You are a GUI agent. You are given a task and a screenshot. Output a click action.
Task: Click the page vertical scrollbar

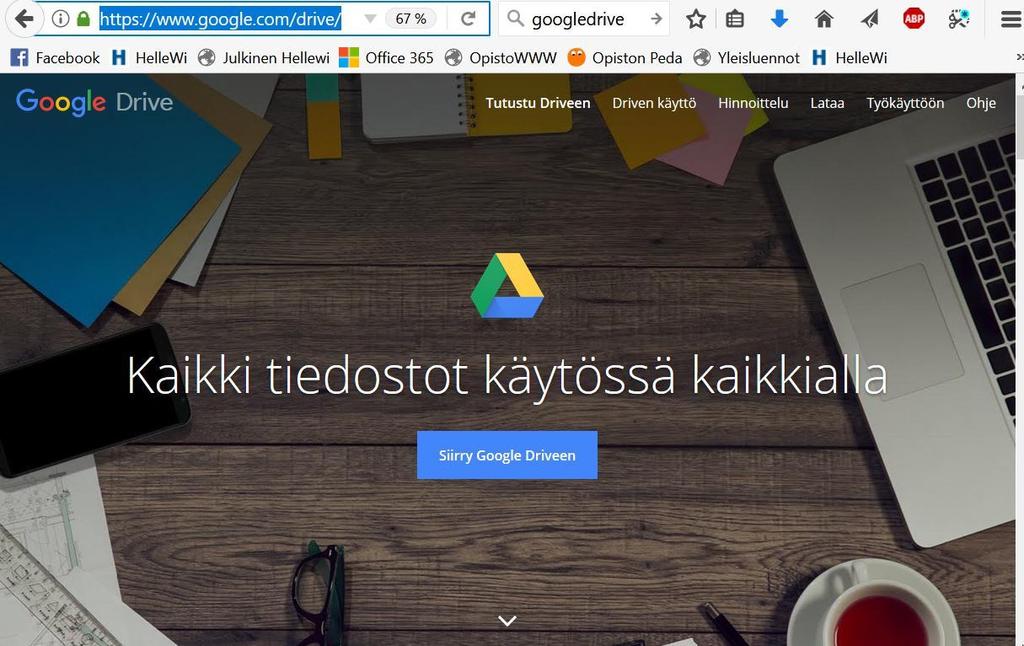tap(1019, 359)
